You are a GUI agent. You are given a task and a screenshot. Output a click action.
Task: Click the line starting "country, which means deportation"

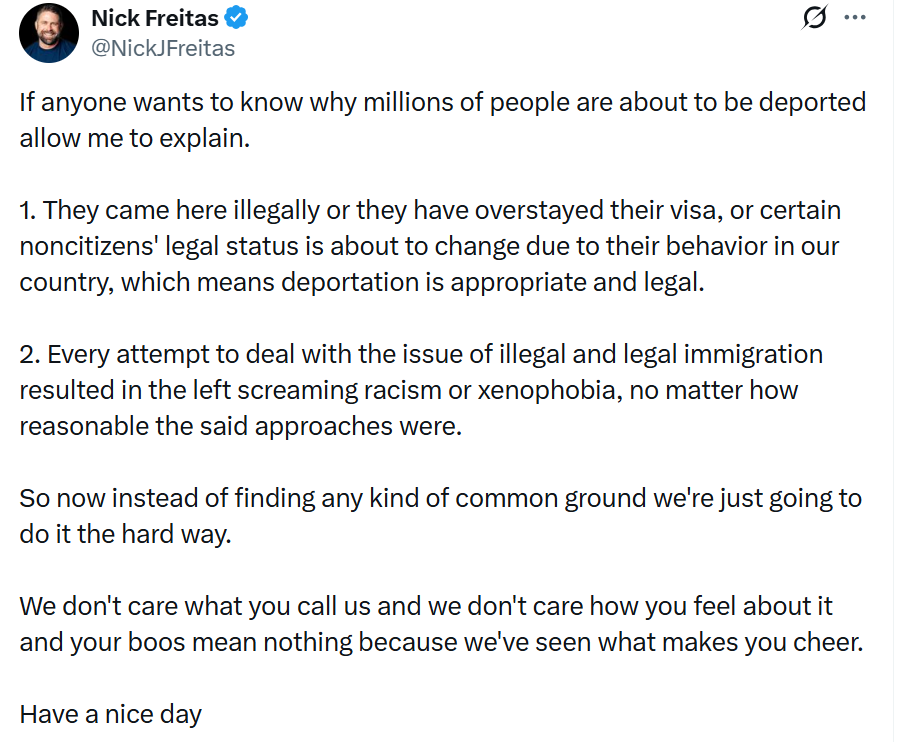tap(362, 281)
